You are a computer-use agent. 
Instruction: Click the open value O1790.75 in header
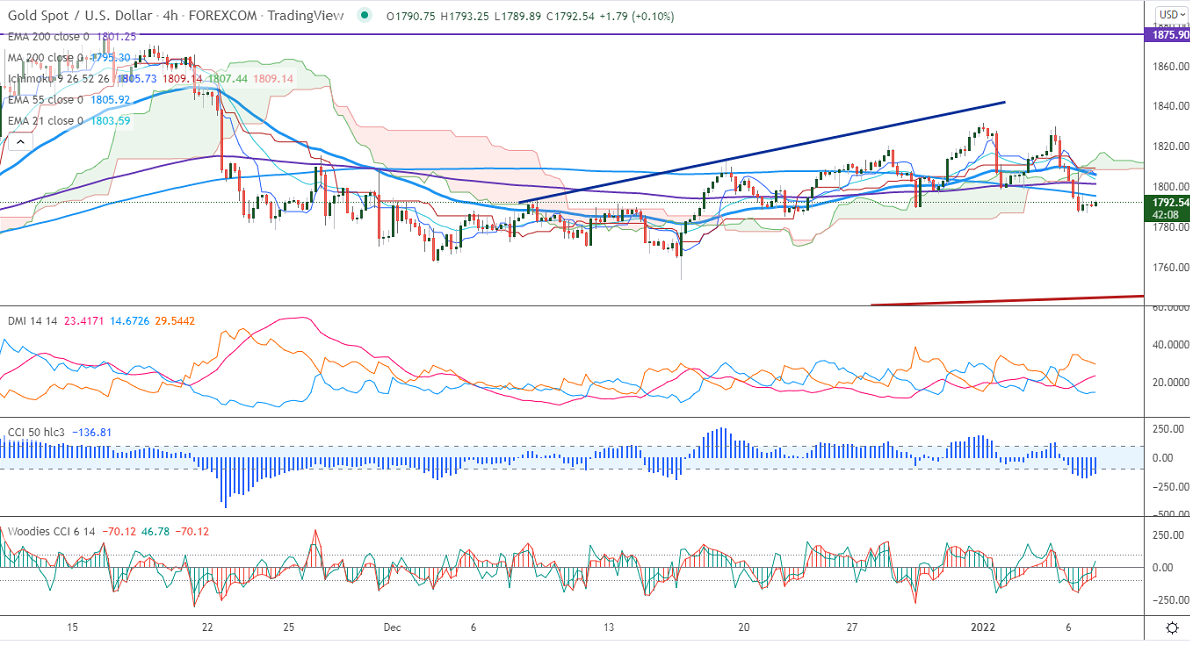click(411, 16)
